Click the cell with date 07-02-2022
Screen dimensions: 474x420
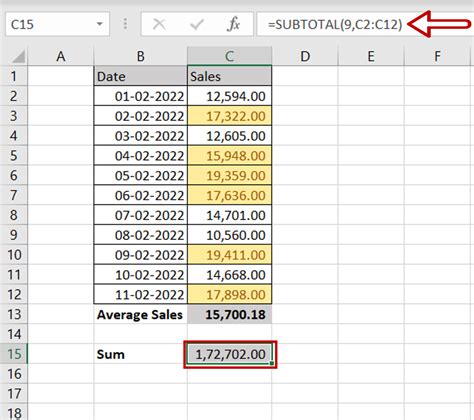[x=141, y=215]
